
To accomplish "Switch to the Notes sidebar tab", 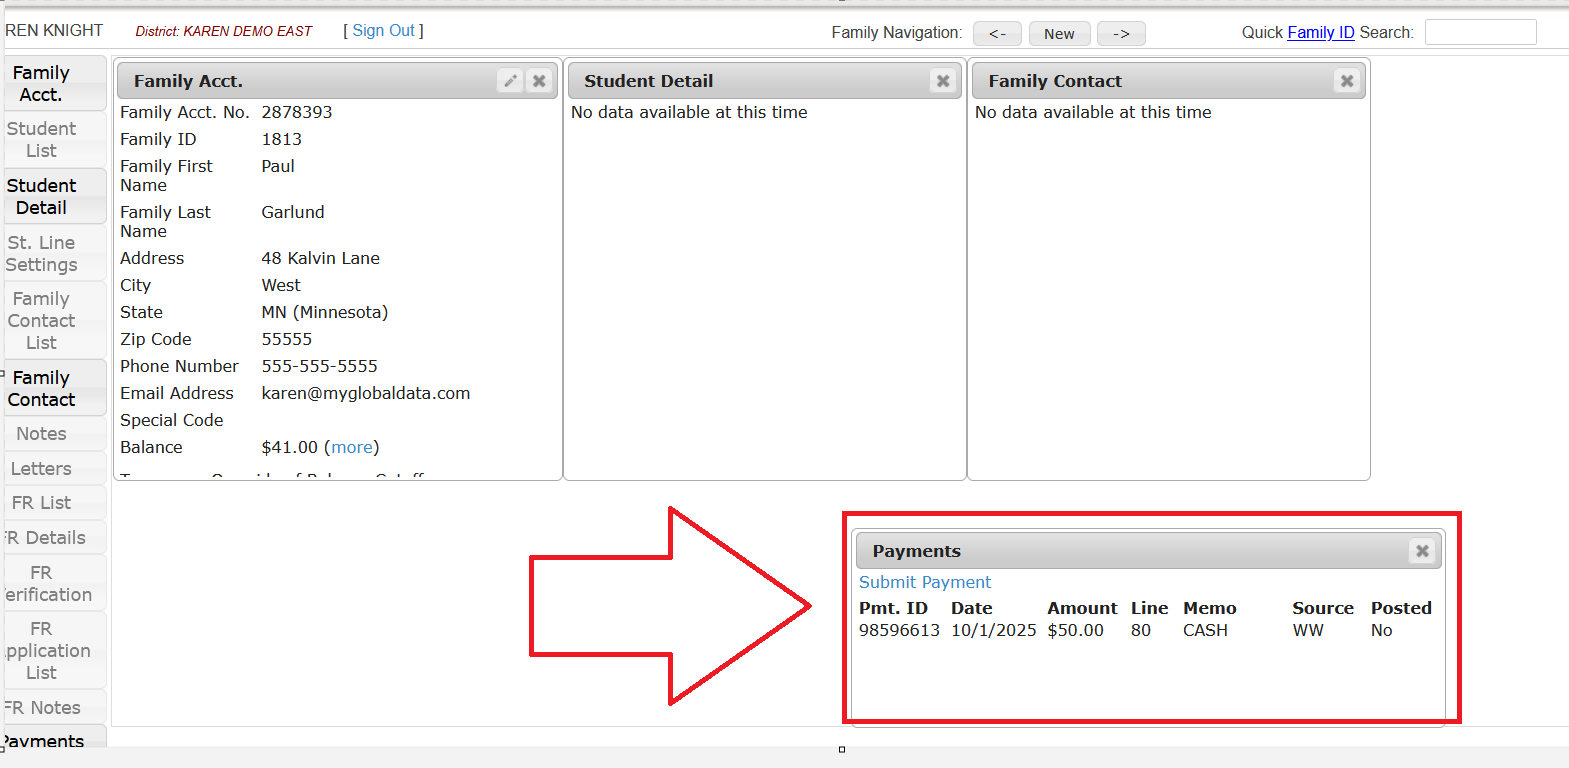I will (42, 434).
